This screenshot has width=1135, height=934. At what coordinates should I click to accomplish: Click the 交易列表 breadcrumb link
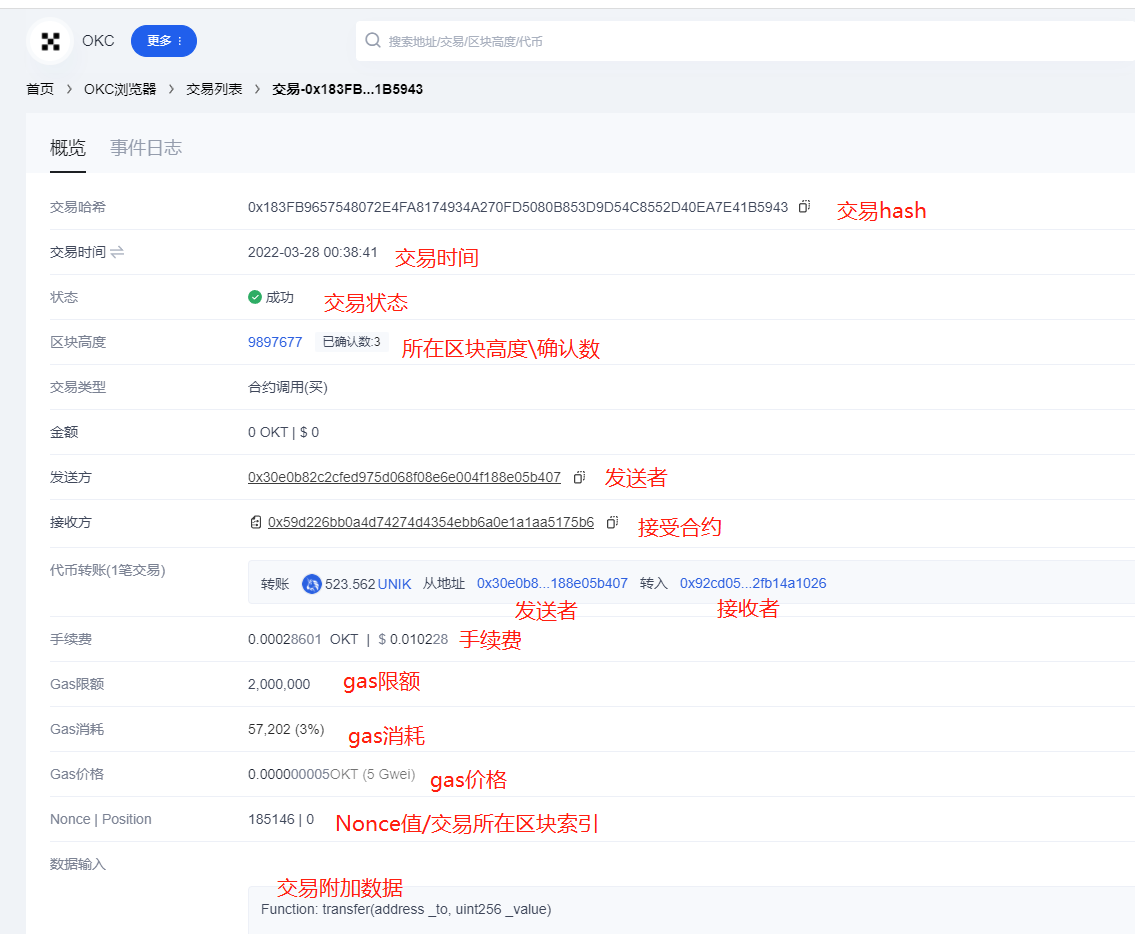tap(214, 88)
